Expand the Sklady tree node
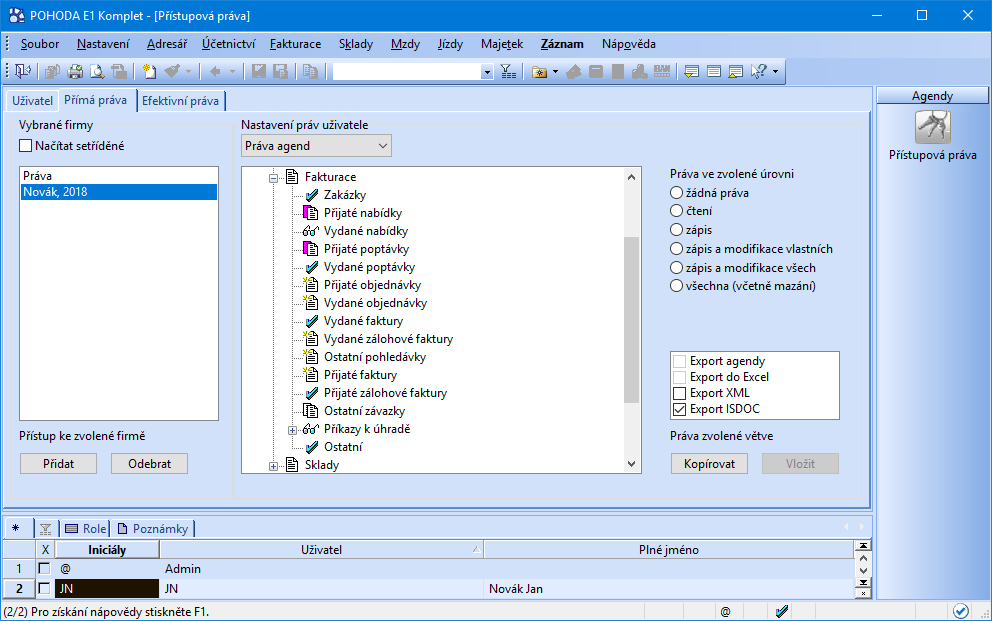Screen dimensions: 992x621 pyautogui.click(x=273, y=466)
